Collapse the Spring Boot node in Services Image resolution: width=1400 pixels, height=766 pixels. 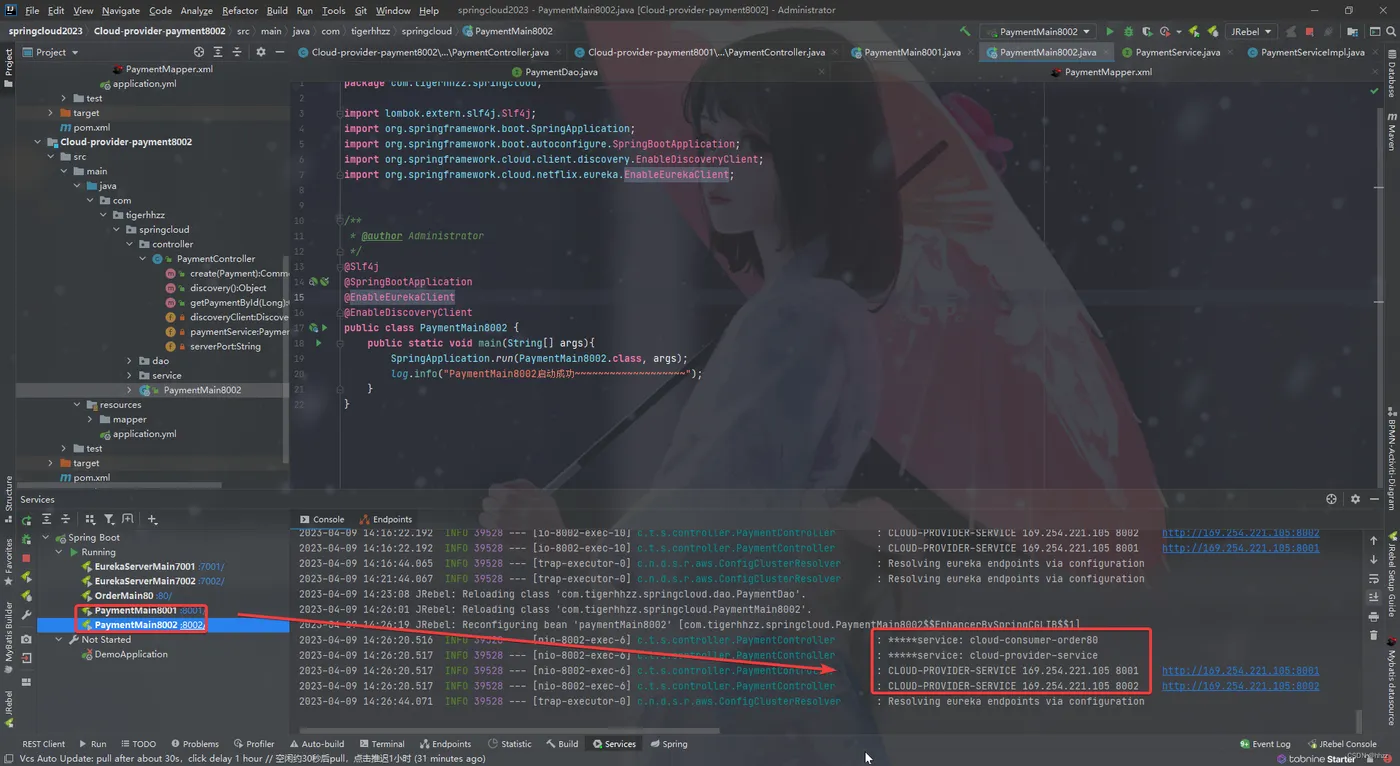(x=46, y=538)
